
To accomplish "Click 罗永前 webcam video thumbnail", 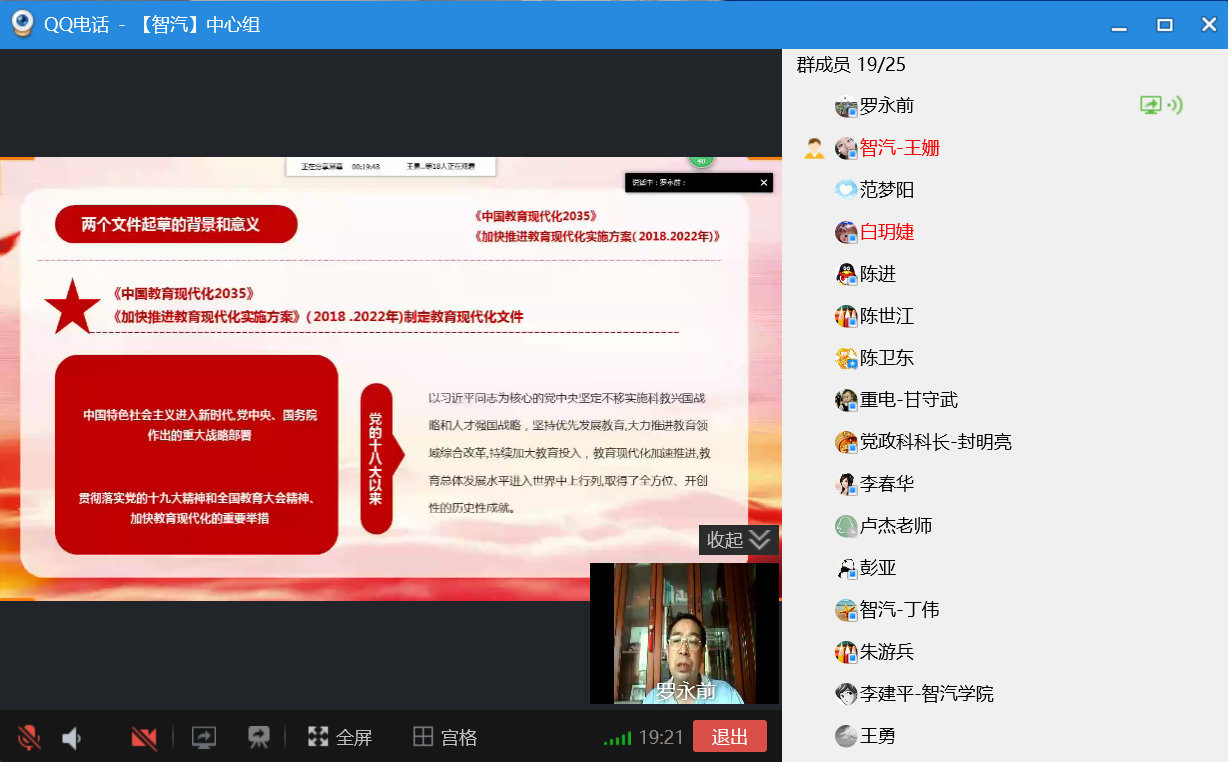I will (684, 632).
